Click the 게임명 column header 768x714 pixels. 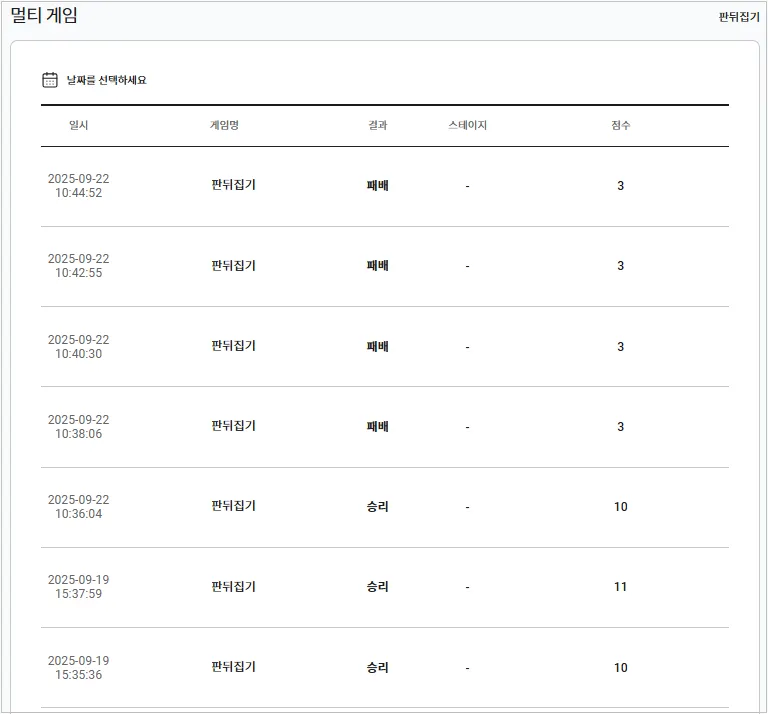pyautogui.click(x=224, y=125)
